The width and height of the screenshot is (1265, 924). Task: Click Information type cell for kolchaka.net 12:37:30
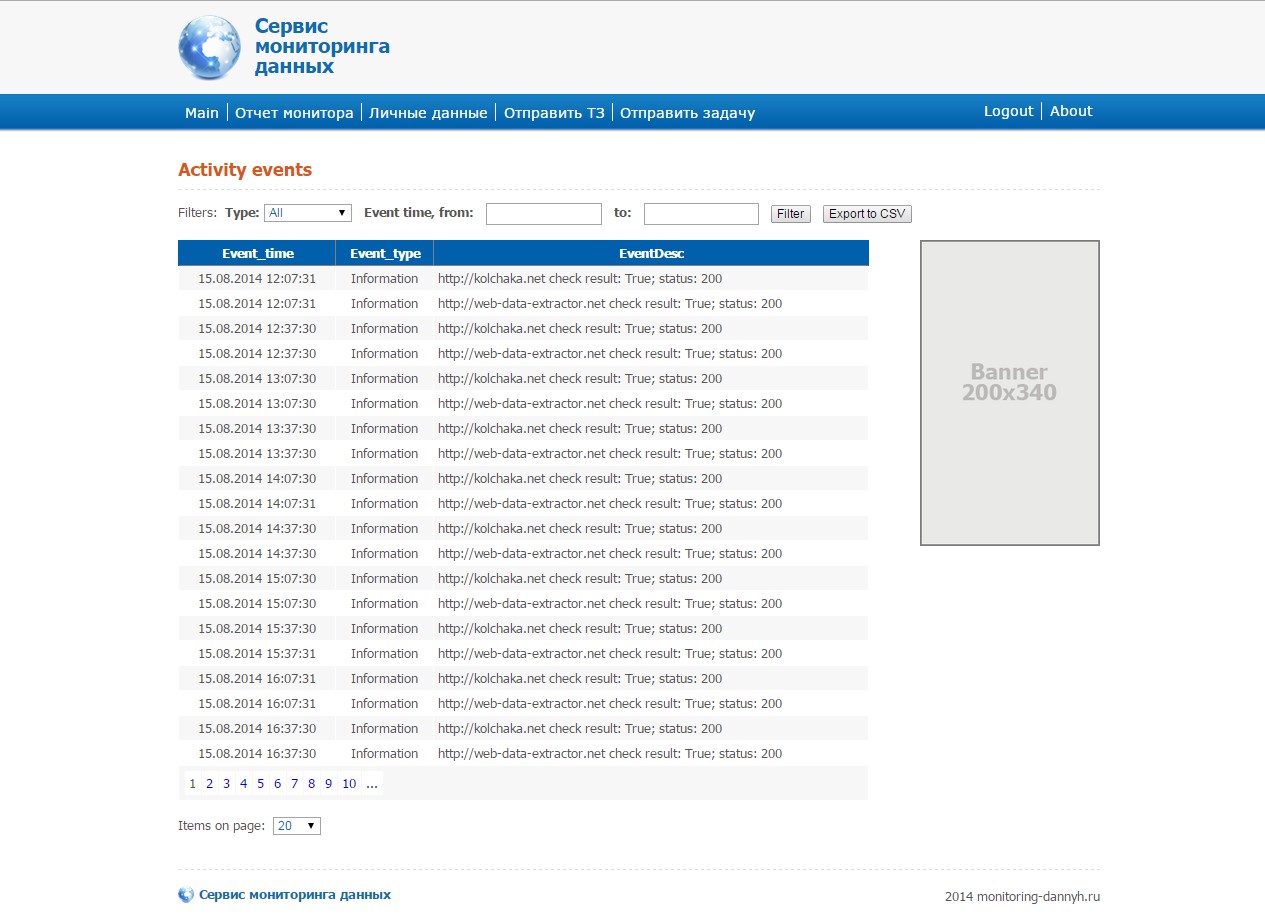click(x=385, y=329)
